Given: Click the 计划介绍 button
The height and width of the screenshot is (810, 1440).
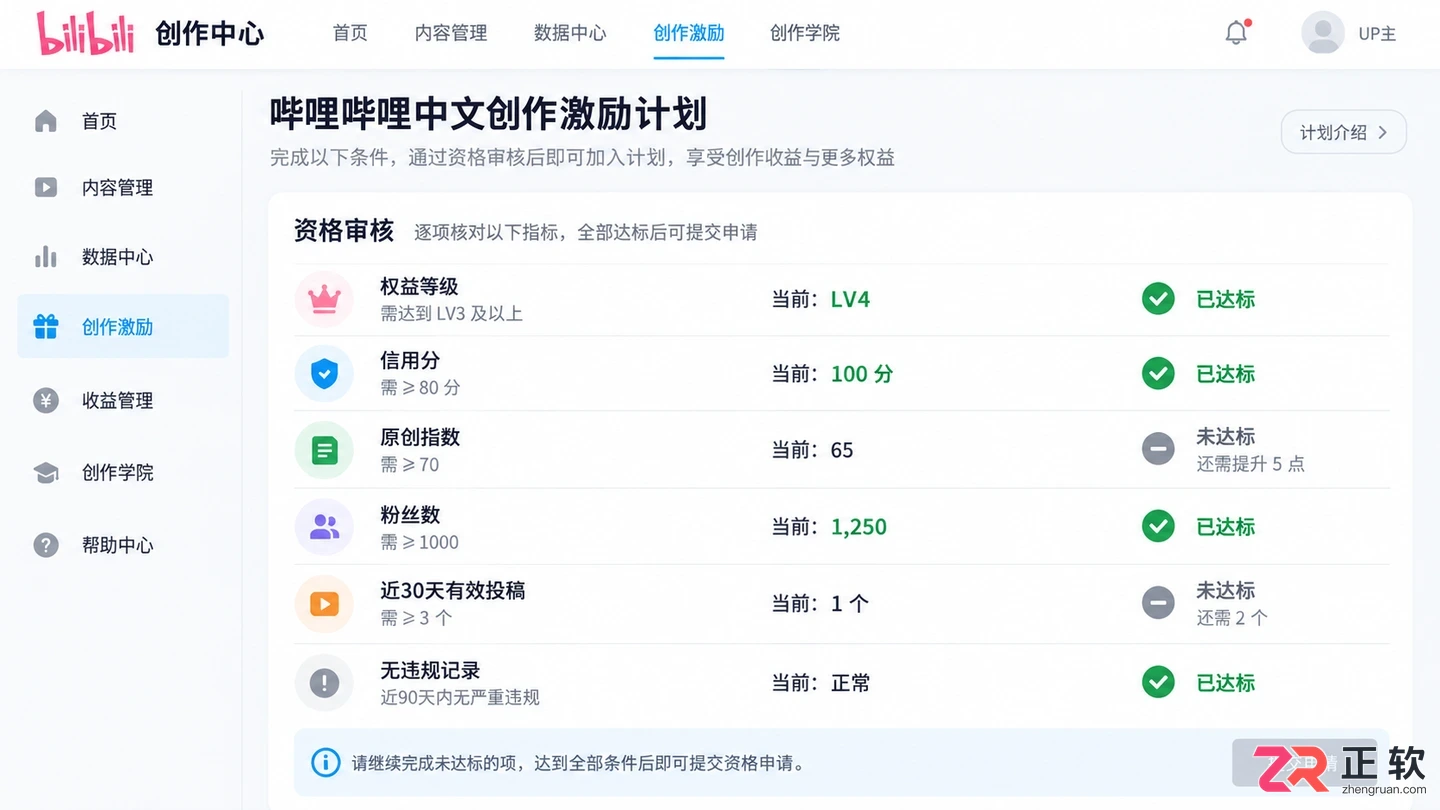Looking at the screenshot, I should 1344,132.
